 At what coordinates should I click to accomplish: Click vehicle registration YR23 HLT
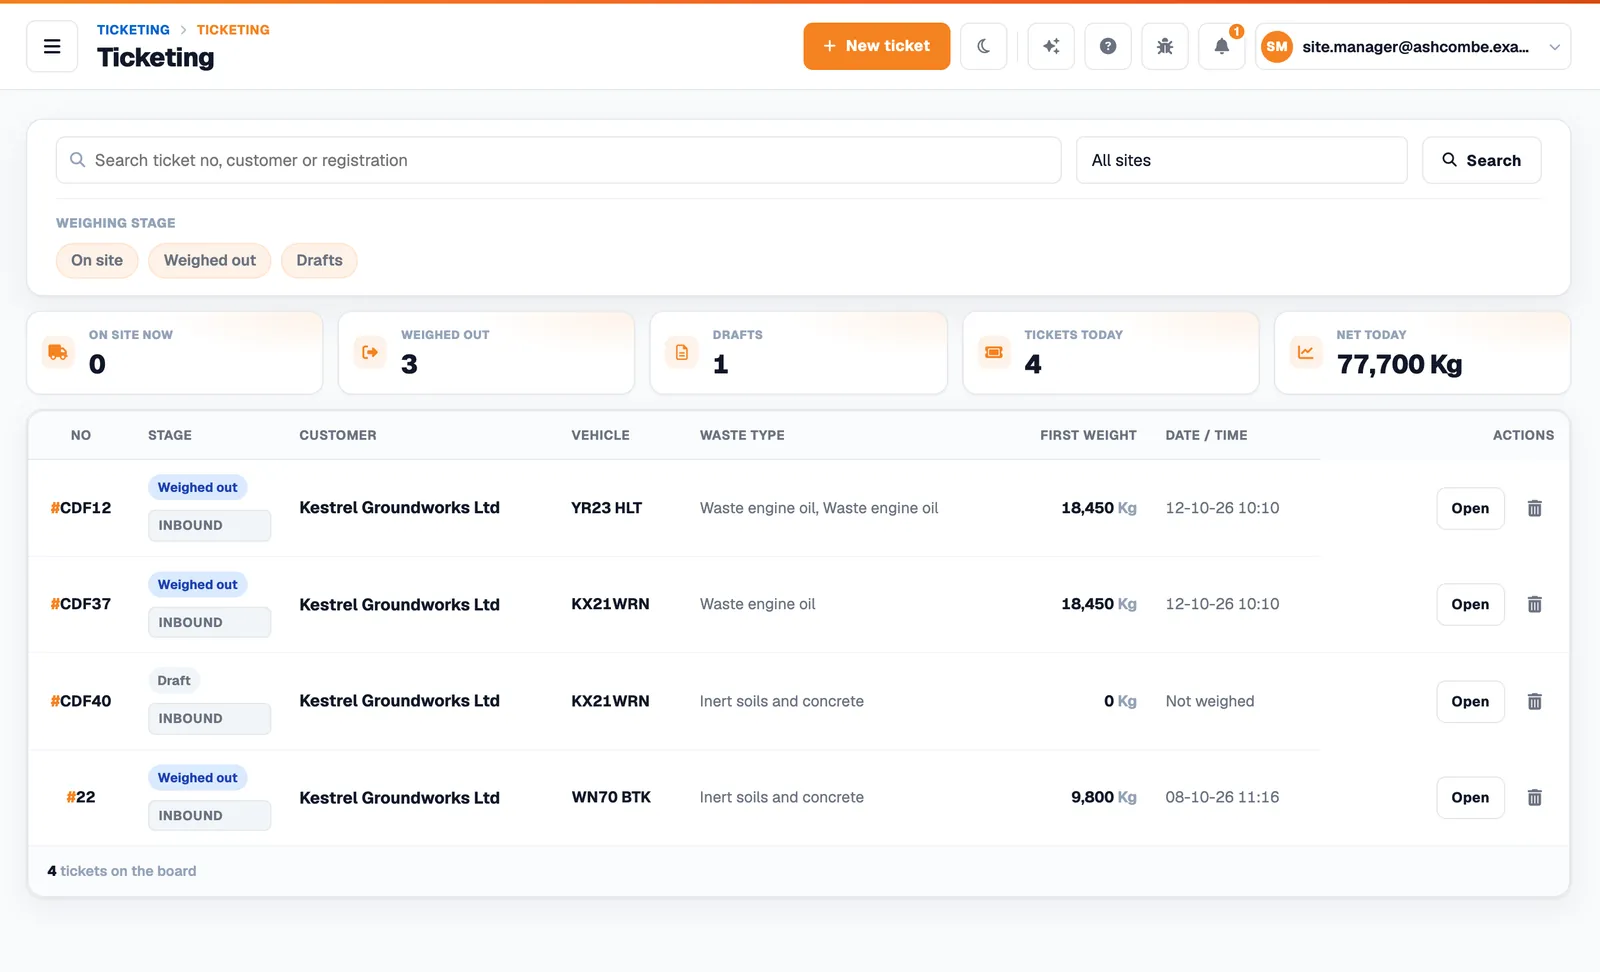coord(606,508)
